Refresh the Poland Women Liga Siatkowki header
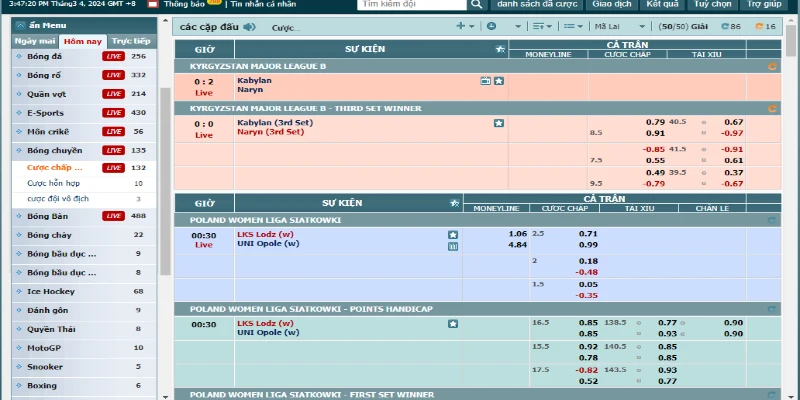This screenshot has height=400, width=800. [772, 220]
